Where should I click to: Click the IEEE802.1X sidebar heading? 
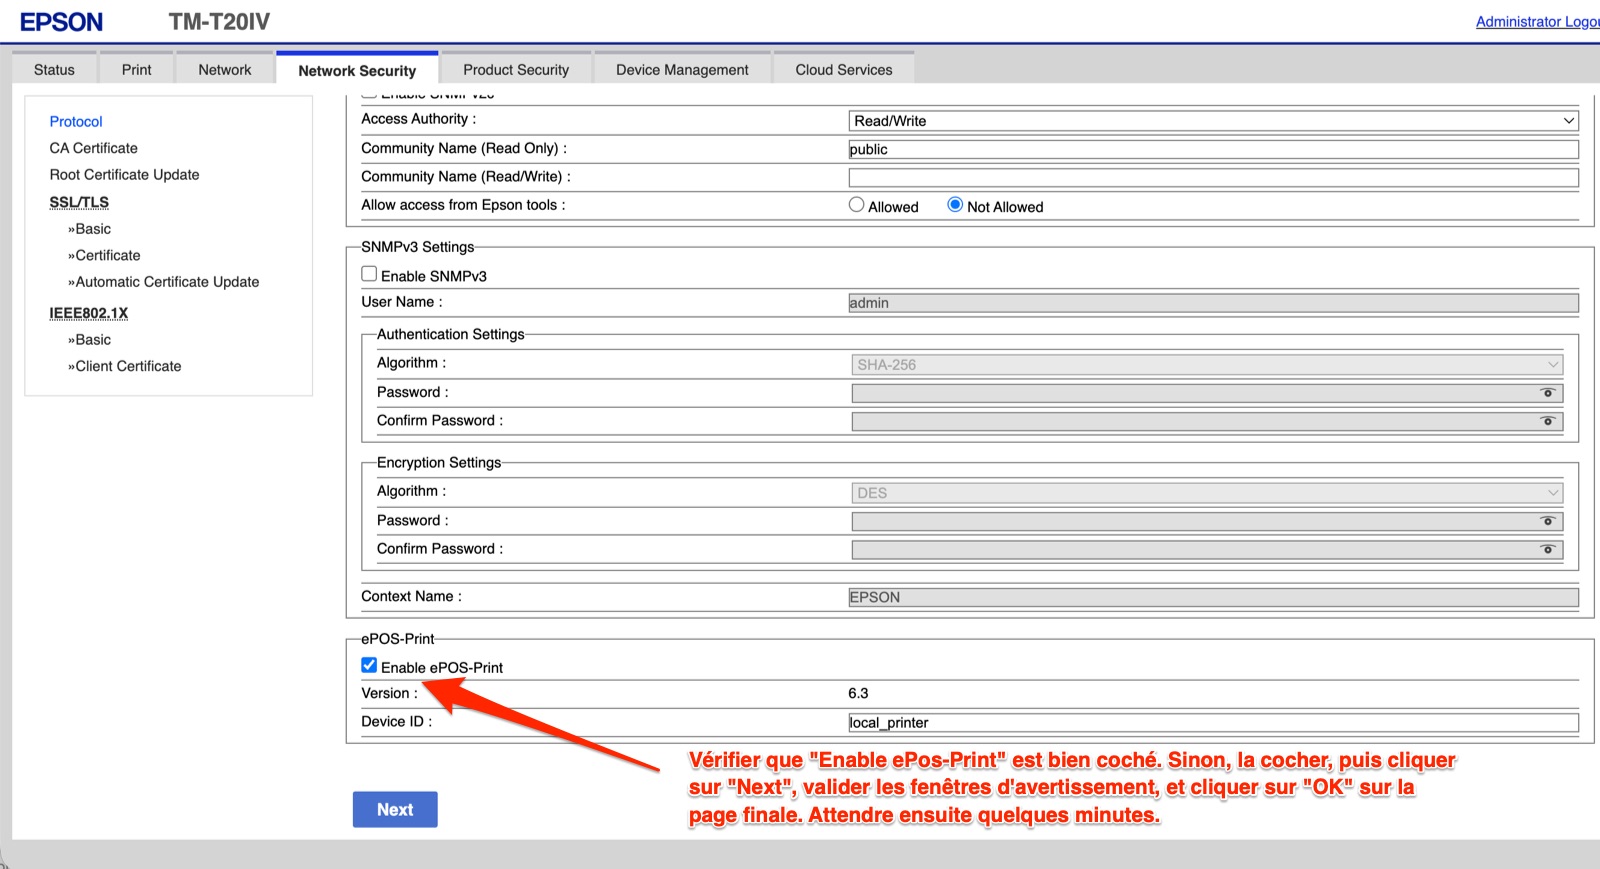pos(89,313)
